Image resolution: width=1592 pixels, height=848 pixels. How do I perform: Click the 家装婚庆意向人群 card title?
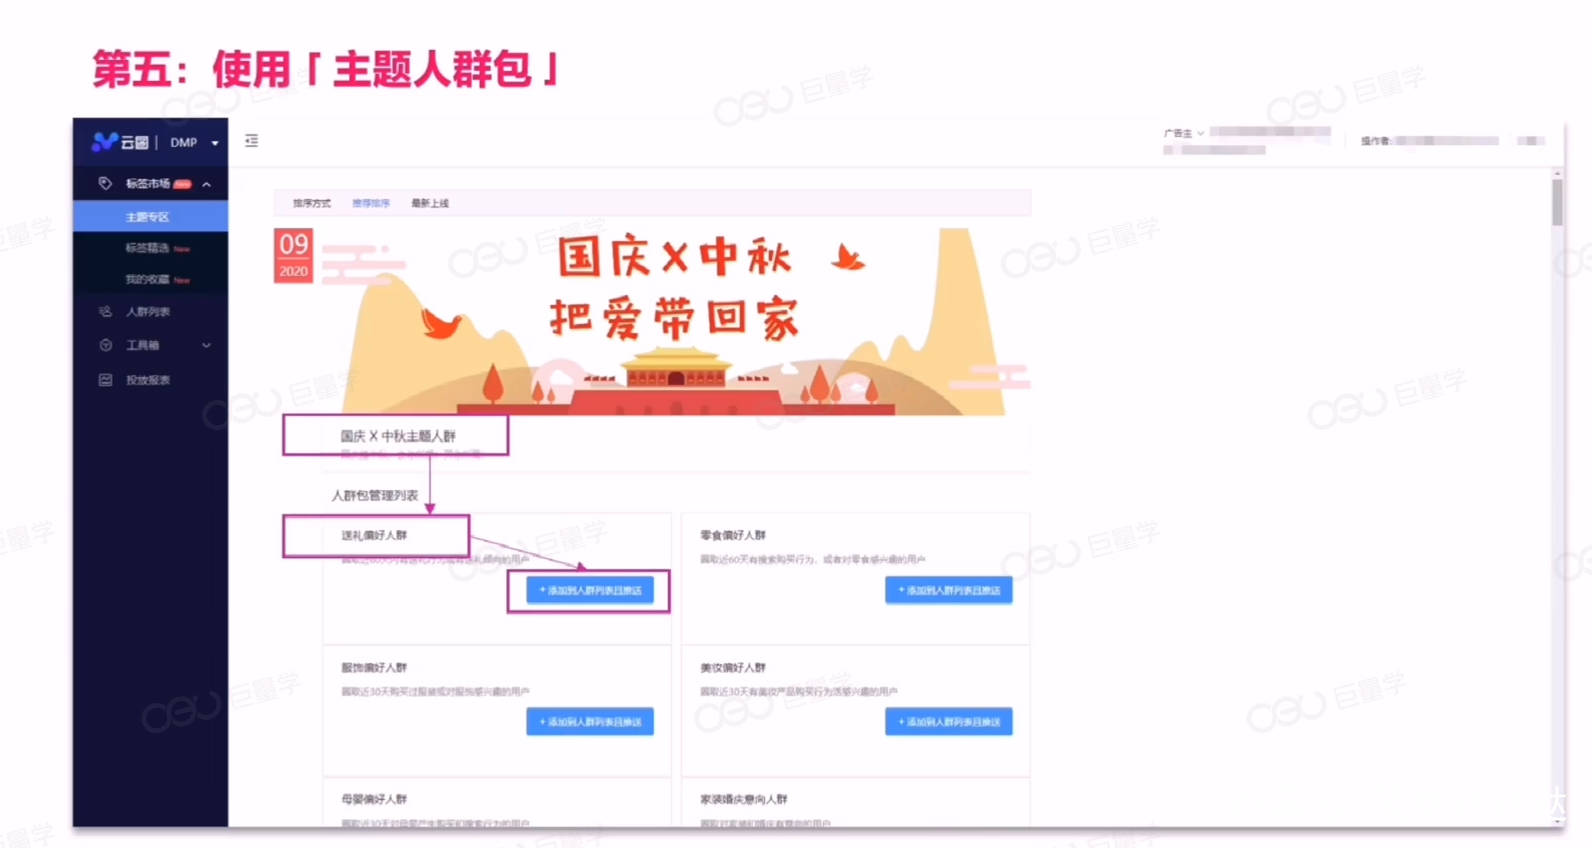pyautogui.click(x=744, y=799)
